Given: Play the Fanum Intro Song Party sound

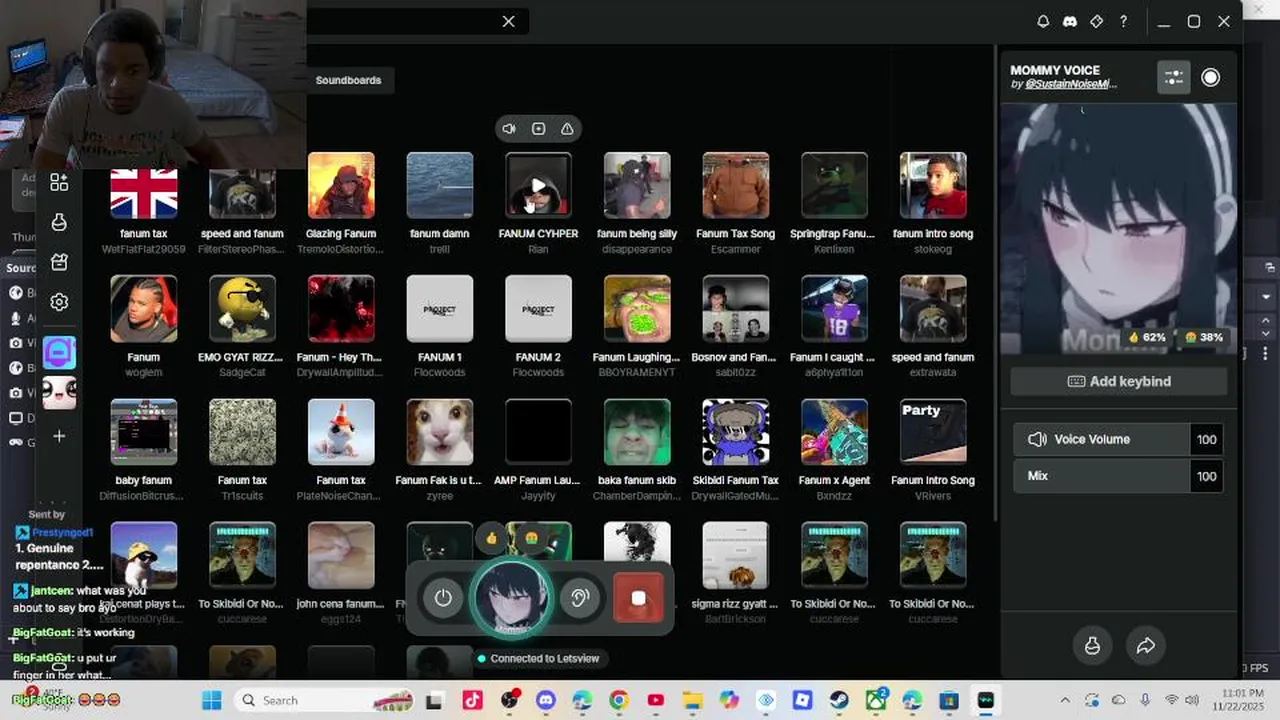Looking at the screenshot, I should pyautogui.click(x=933, y=432).
